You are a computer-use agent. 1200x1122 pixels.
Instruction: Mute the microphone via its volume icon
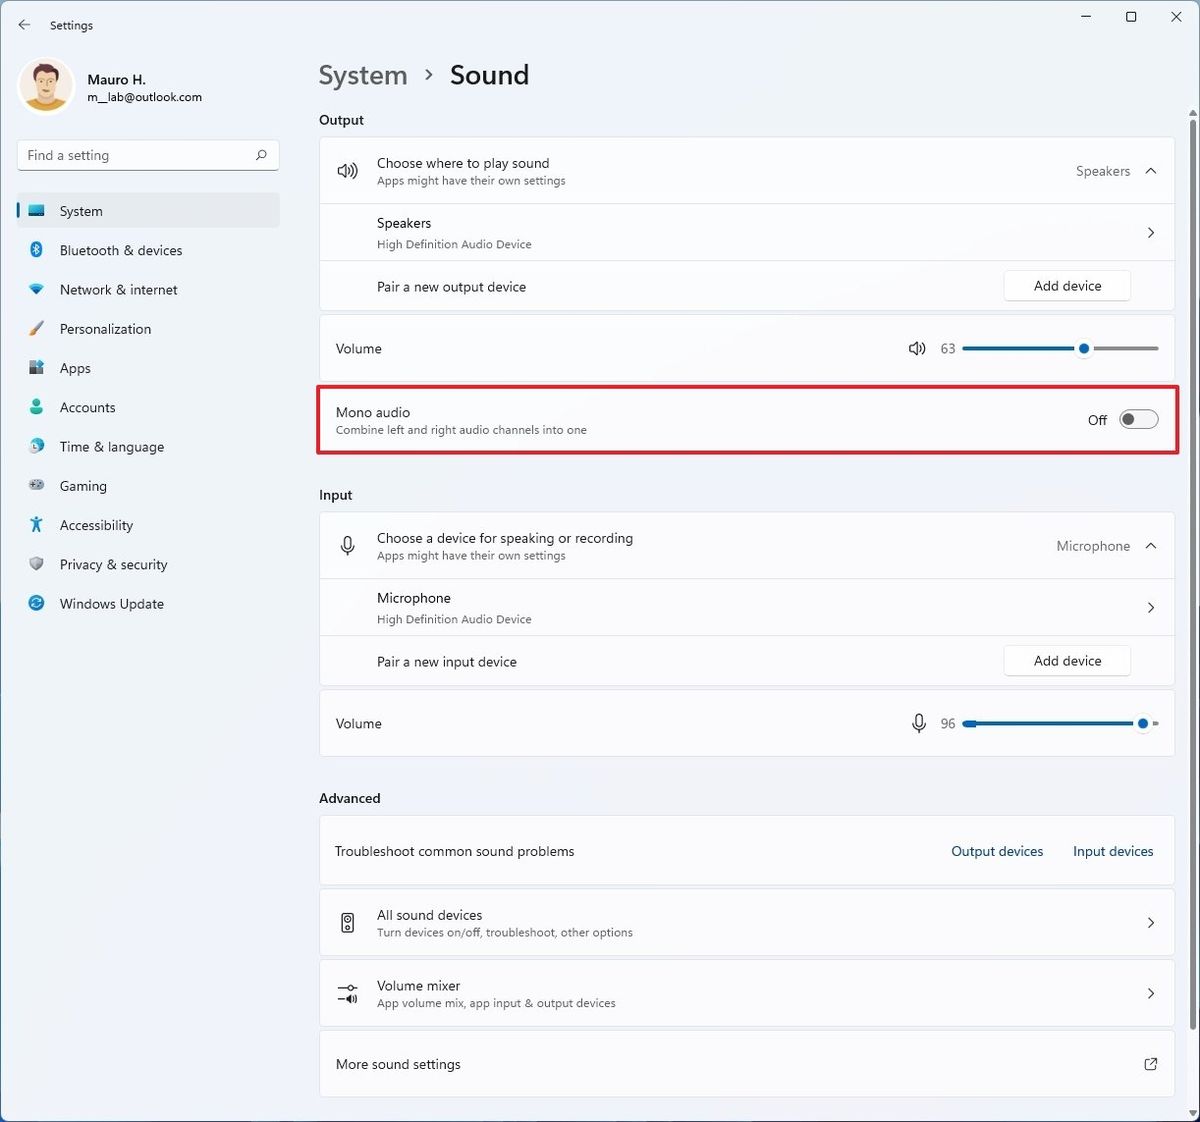[918, 724]
